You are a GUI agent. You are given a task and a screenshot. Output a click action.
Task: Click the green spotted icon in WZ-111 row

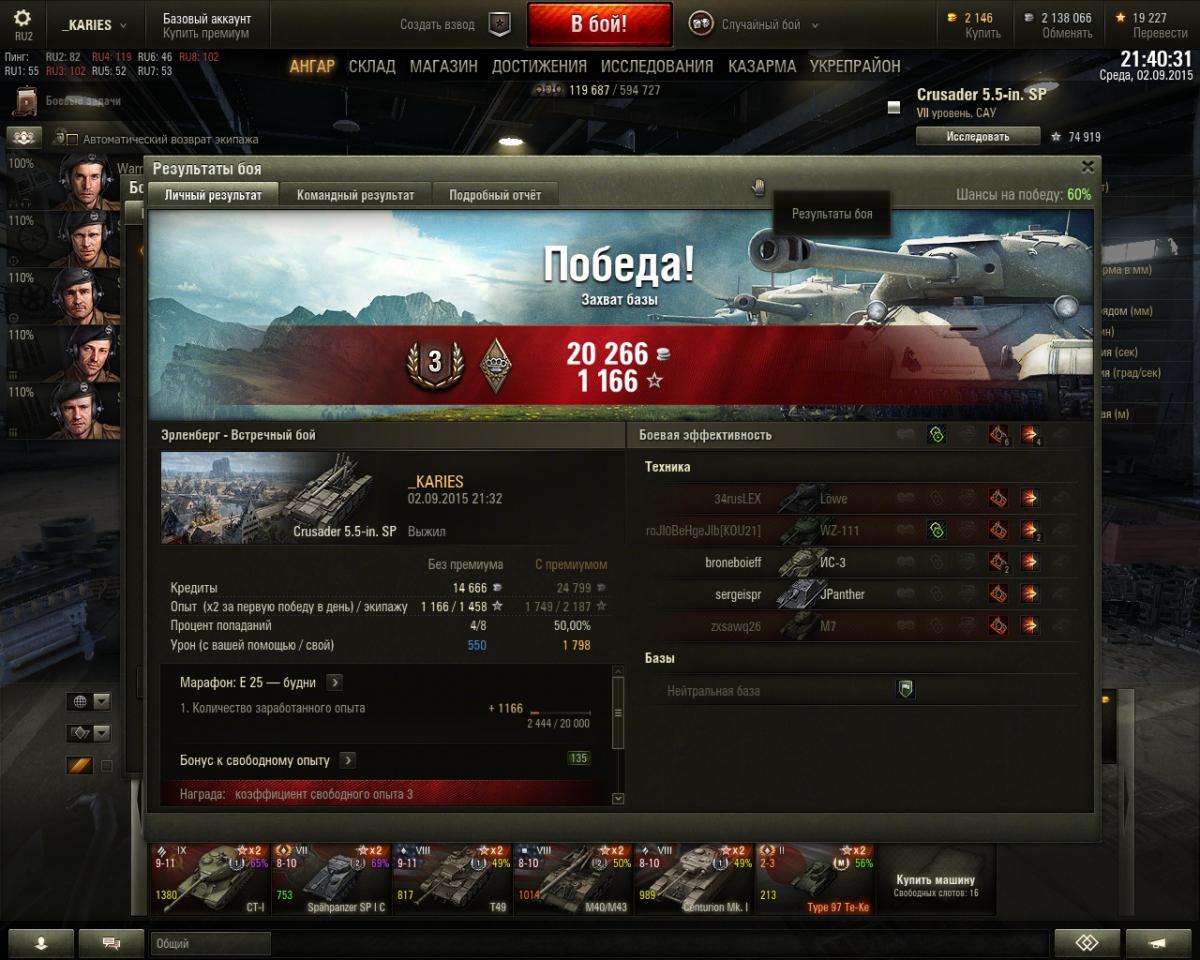point(936,530)
